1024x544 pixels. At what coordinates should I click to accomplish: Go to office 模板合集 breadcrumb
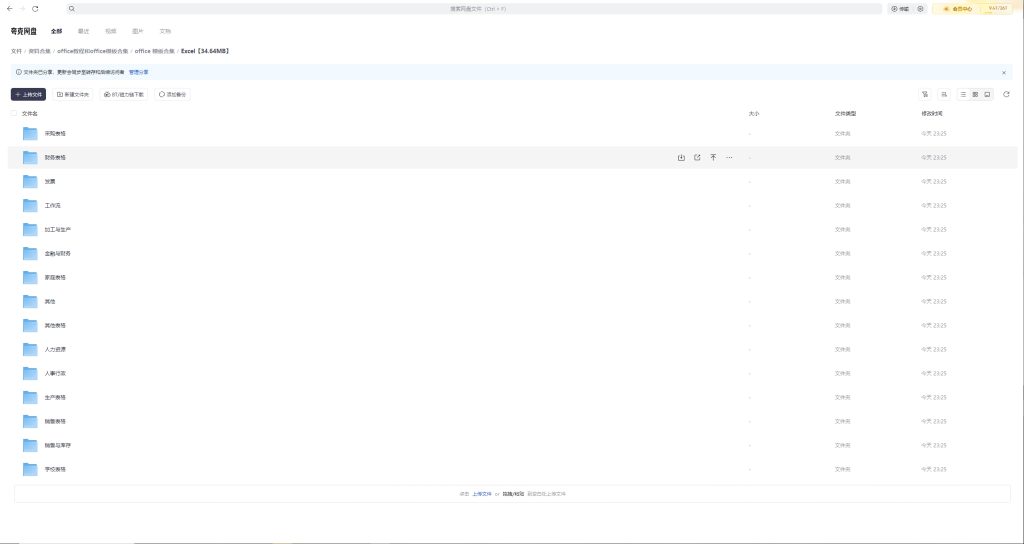click(x=155, y=51)
